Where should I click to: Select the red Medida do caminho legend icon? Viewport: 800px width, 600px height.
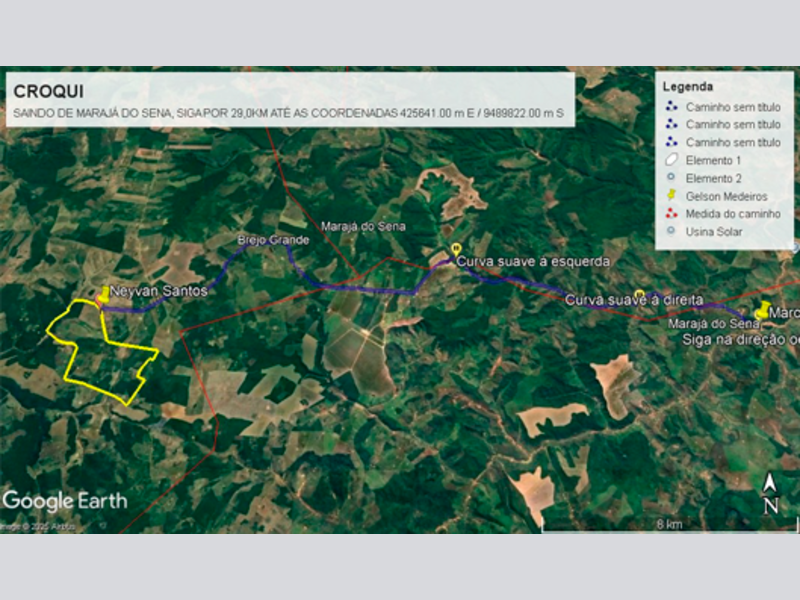click(x=671, y=214)
